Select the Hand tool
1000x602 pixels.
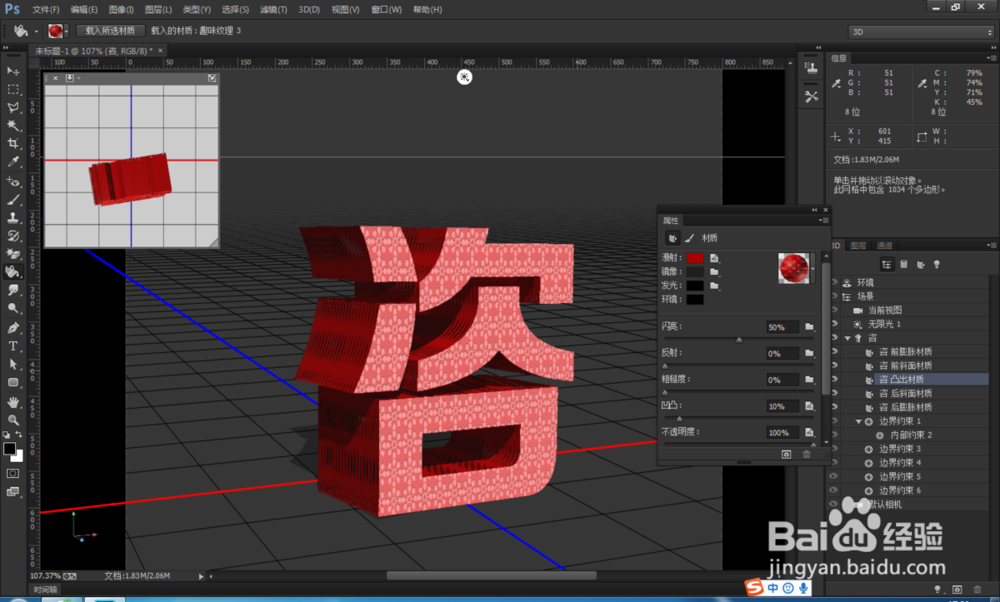(x=14, y=401)
